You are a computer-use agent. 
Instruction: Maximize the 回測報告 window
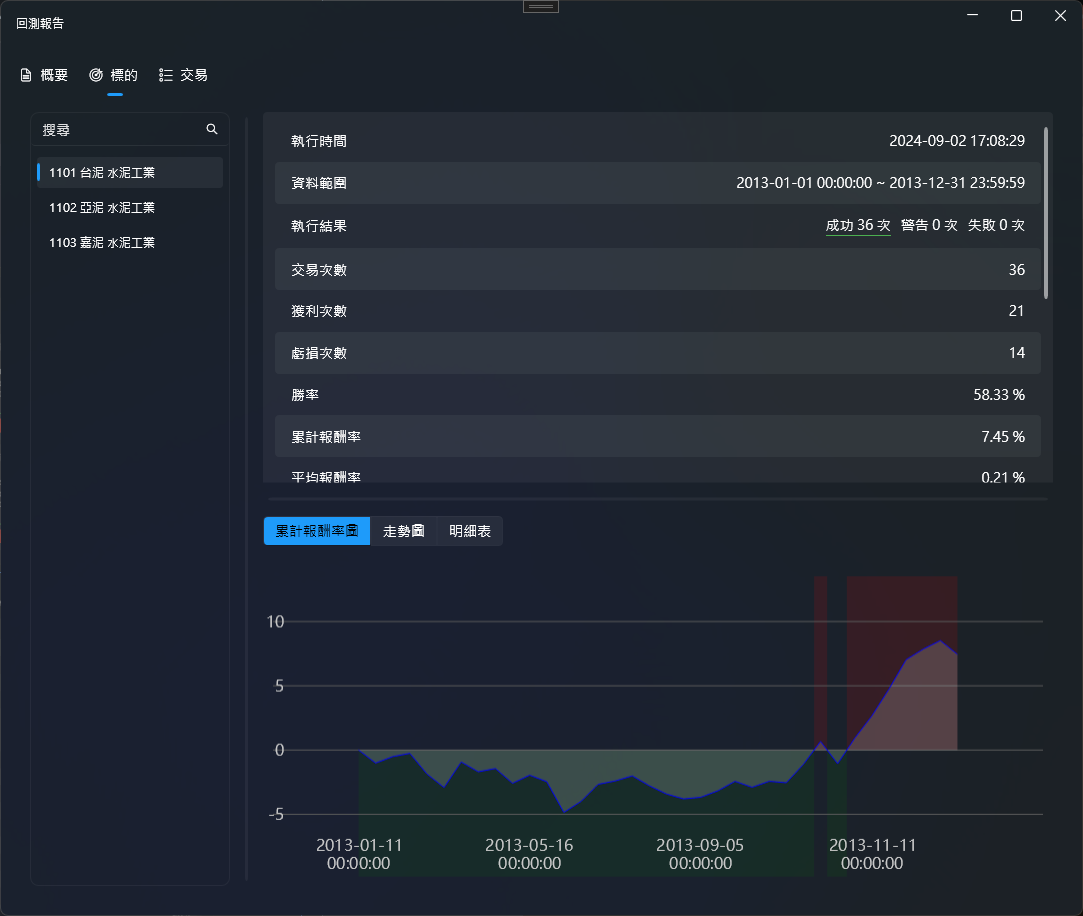point(1016,15)
